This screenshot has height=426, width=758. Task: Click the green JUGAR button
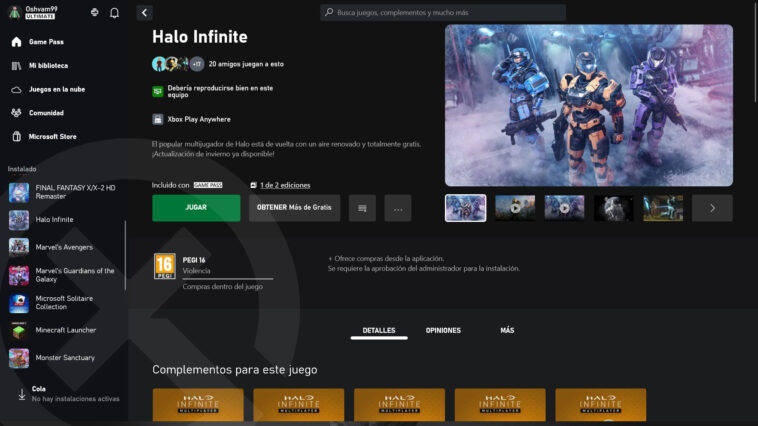point(196,208)
